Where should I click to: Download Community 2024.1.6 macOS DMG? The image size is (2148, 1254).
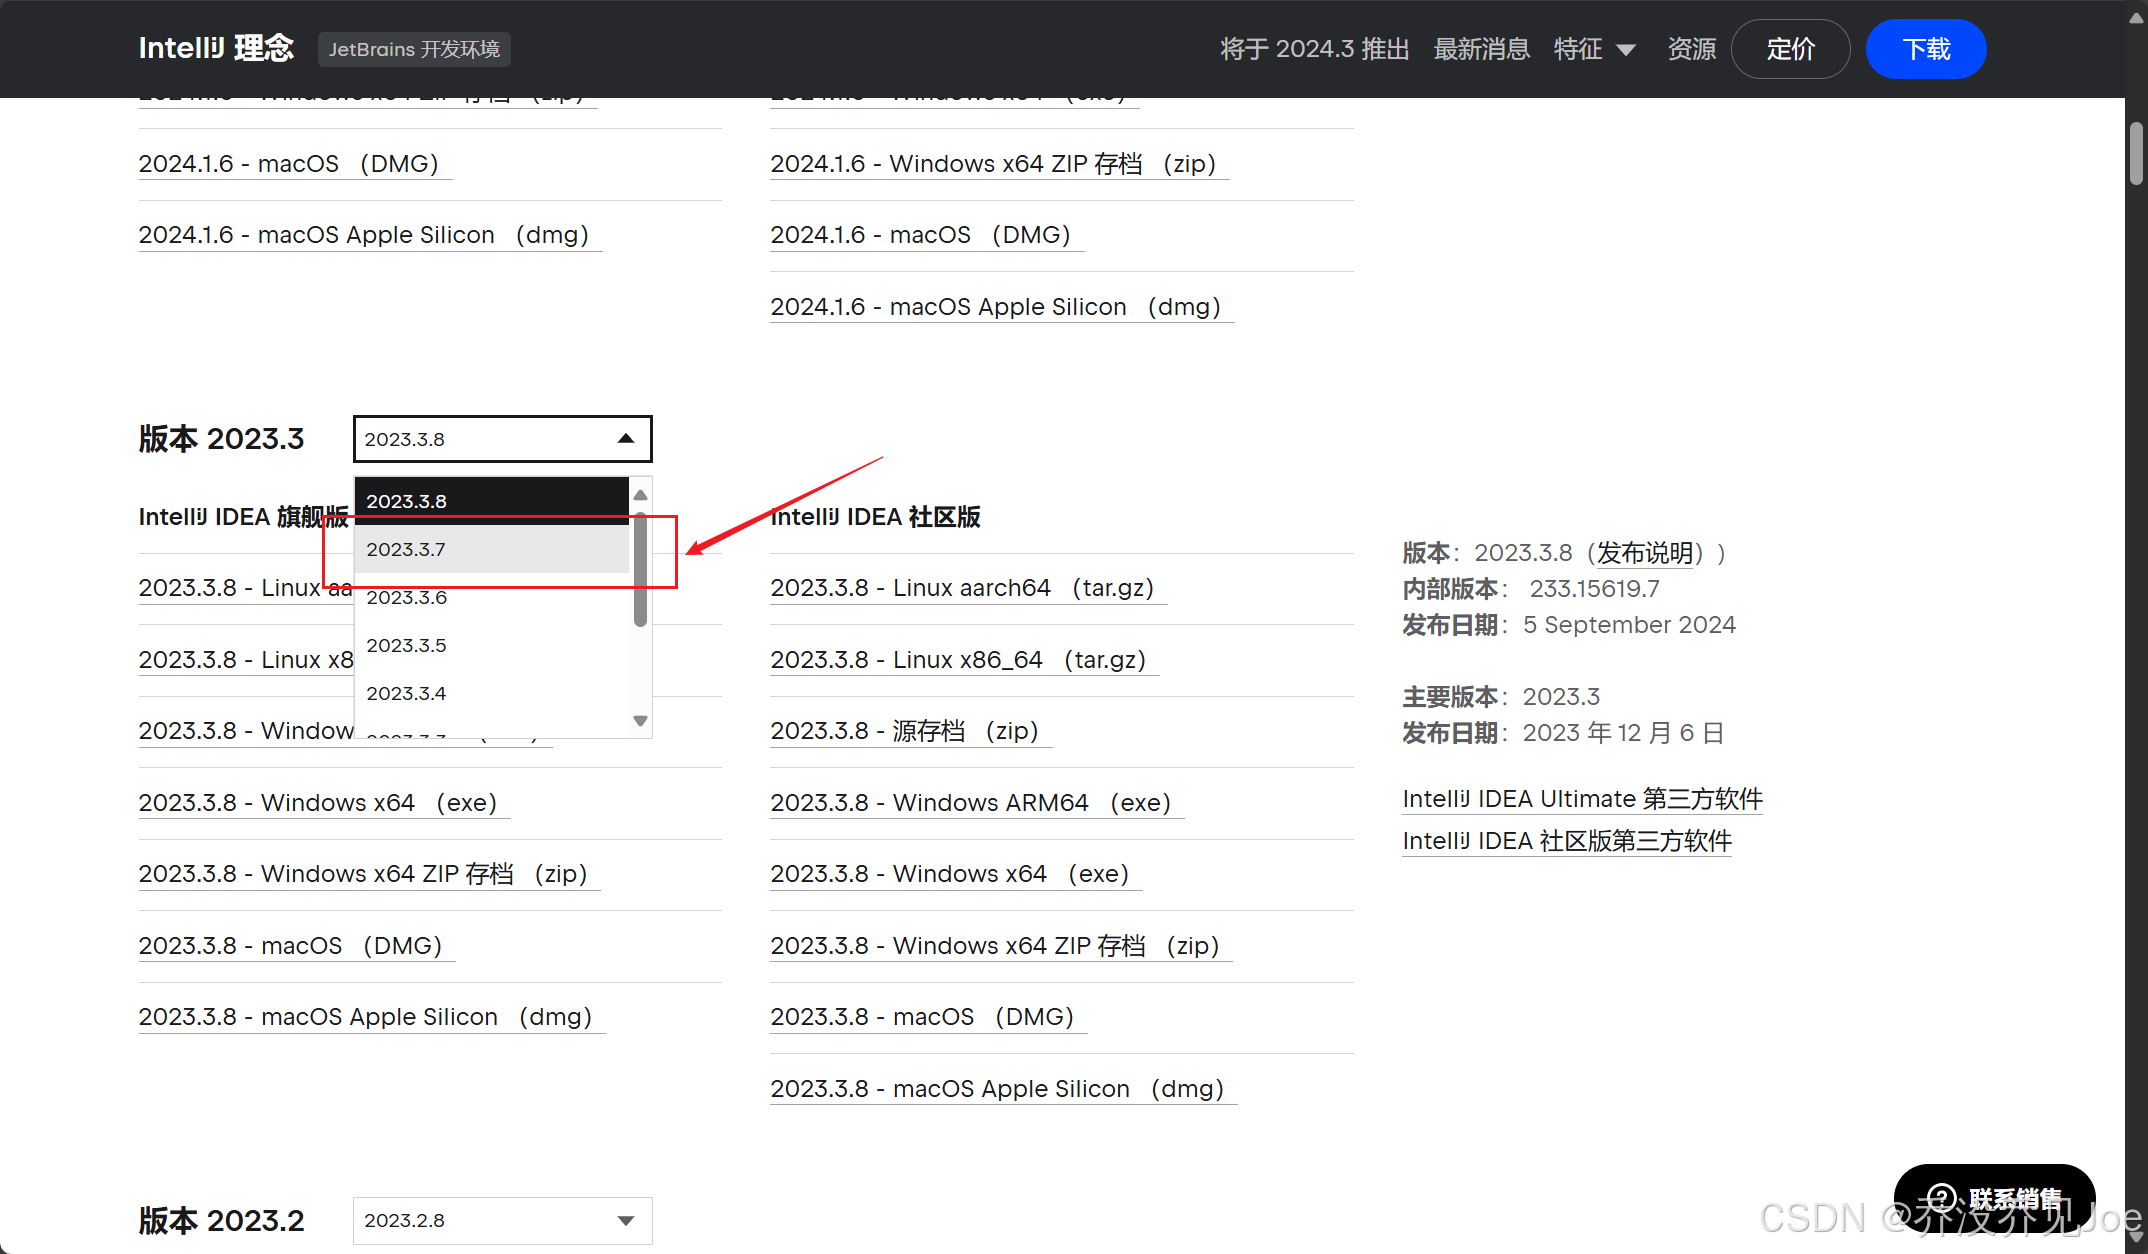click(x=927, y=235)
